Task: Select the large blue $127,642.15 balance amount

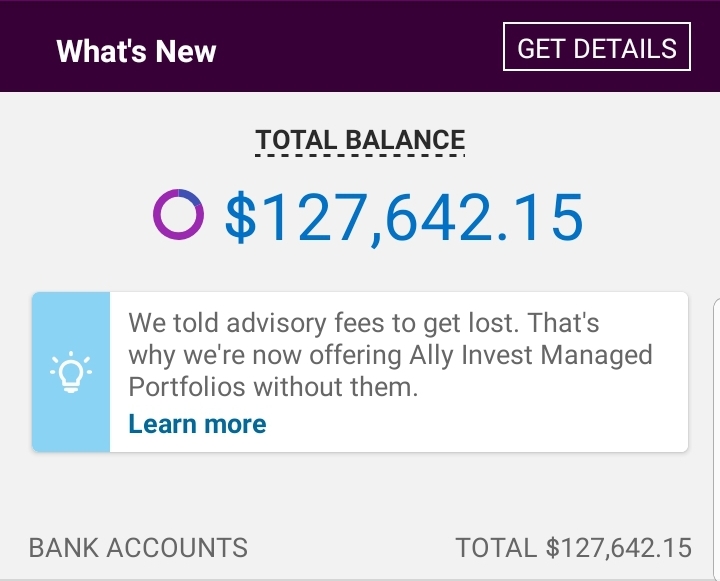Action: [x=403, y=216]
